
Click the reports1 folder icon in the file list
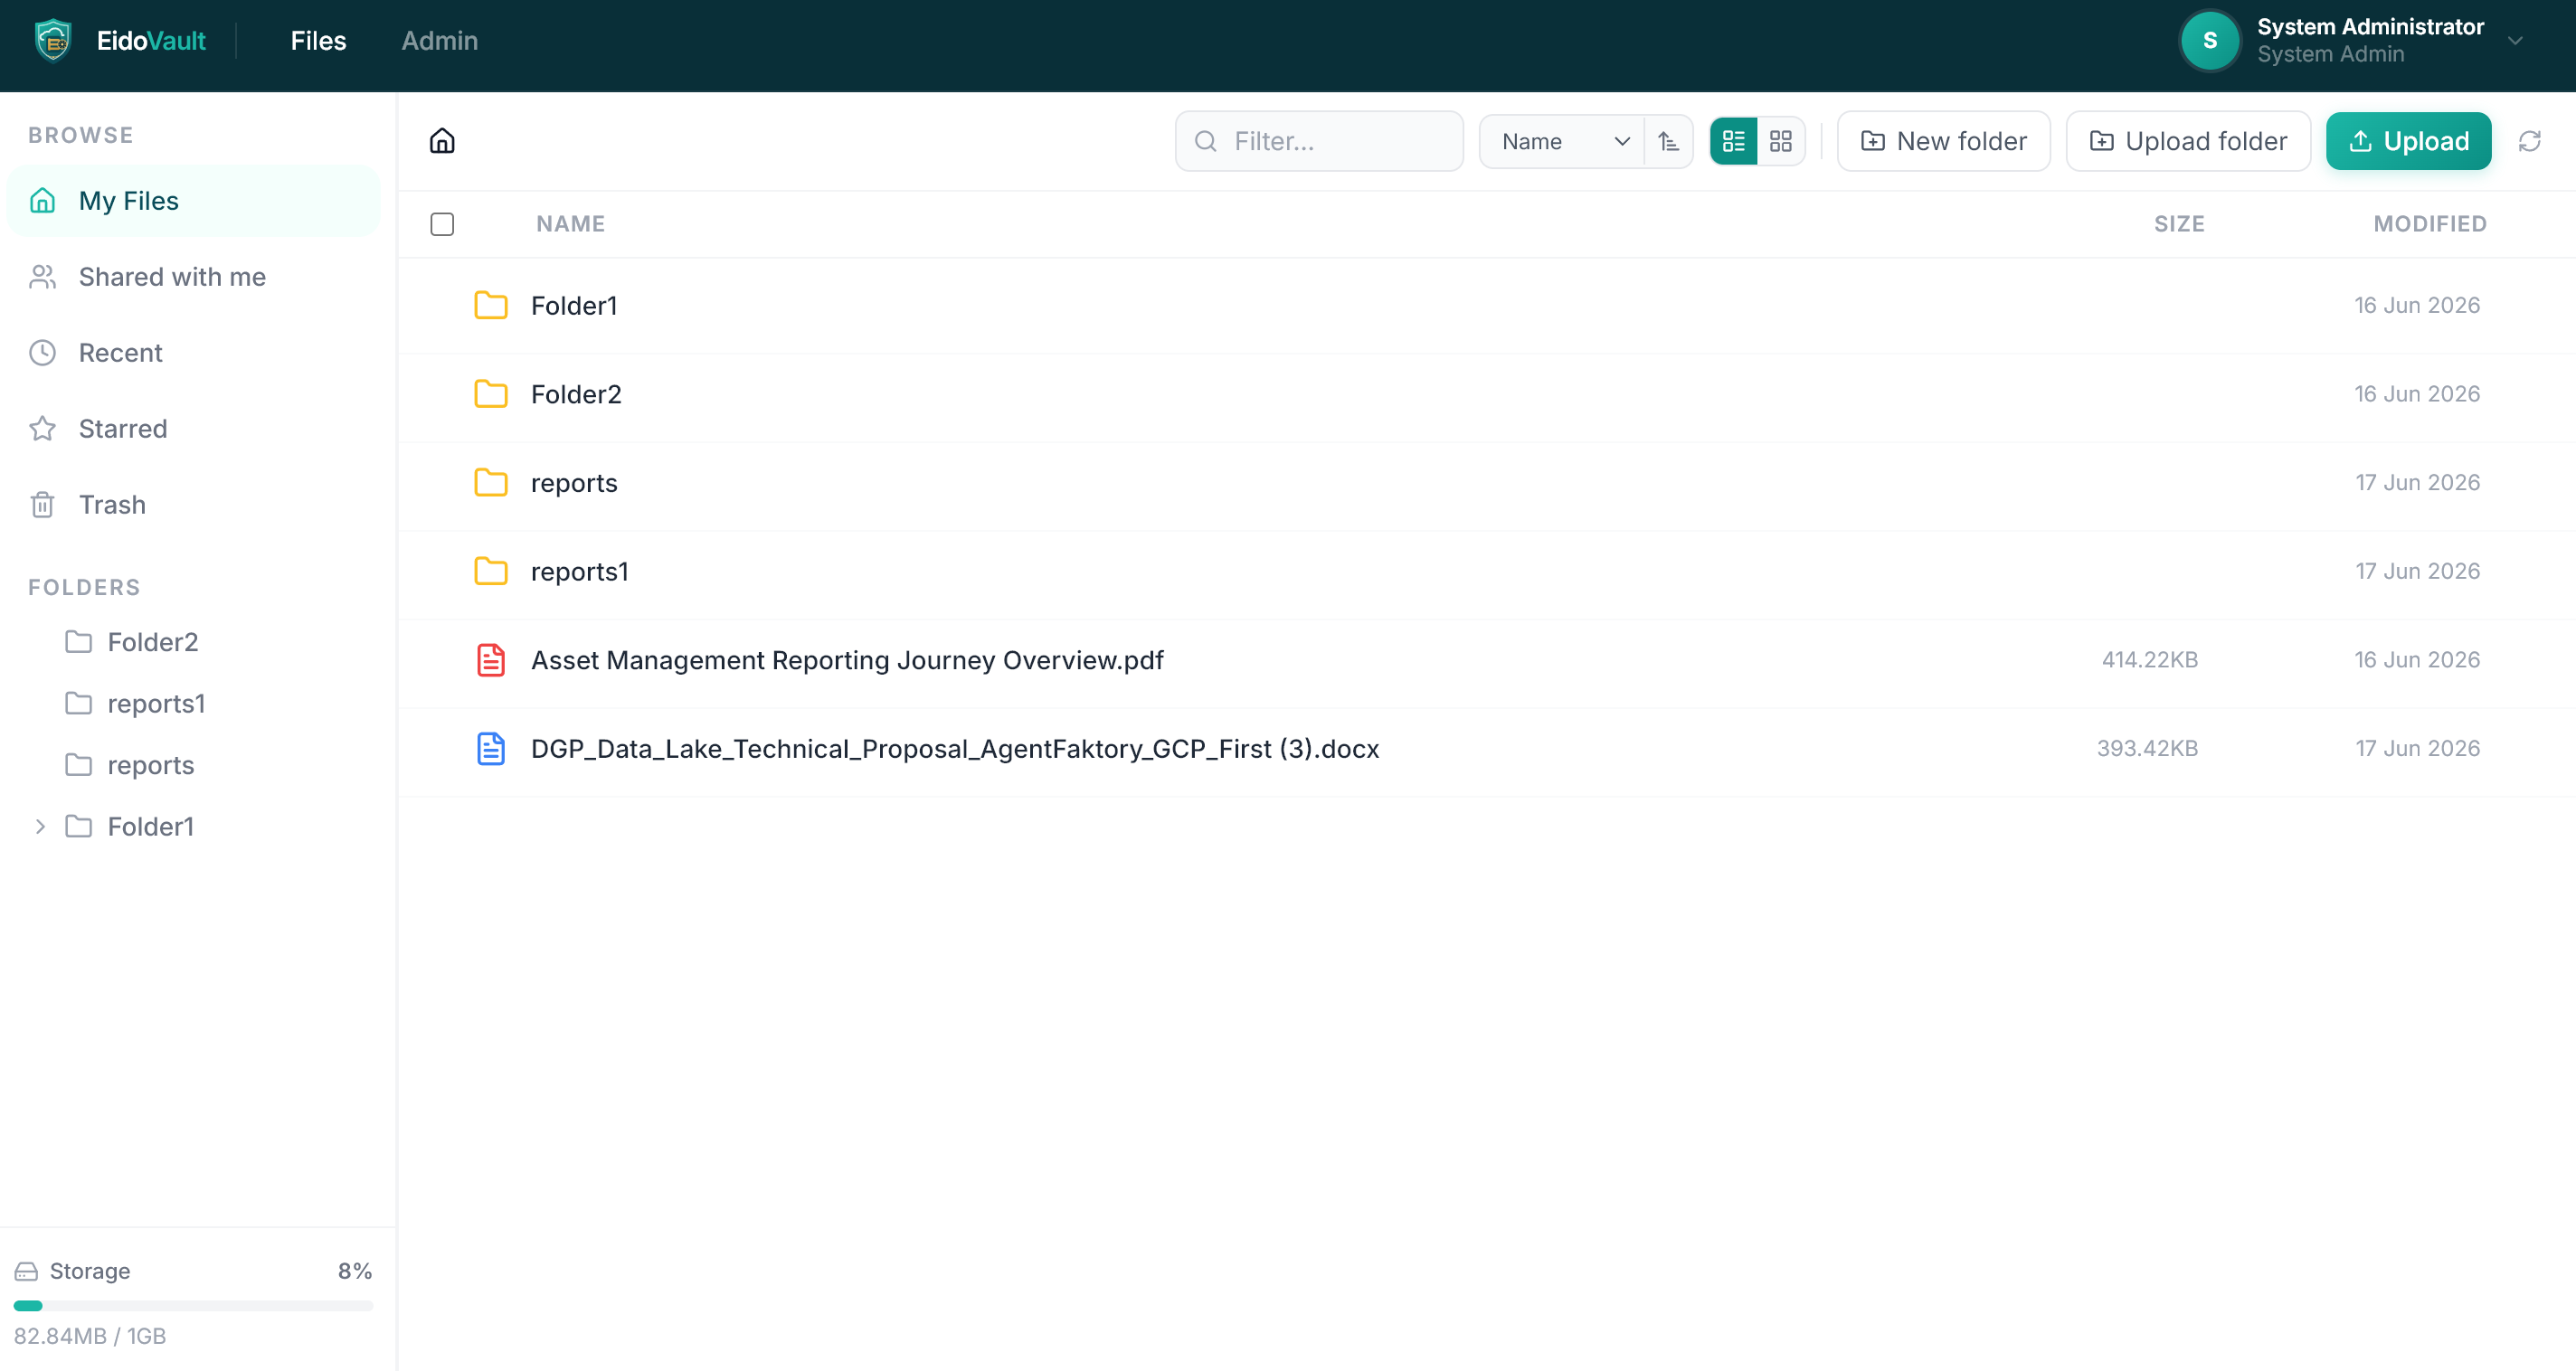pos(490,571)
